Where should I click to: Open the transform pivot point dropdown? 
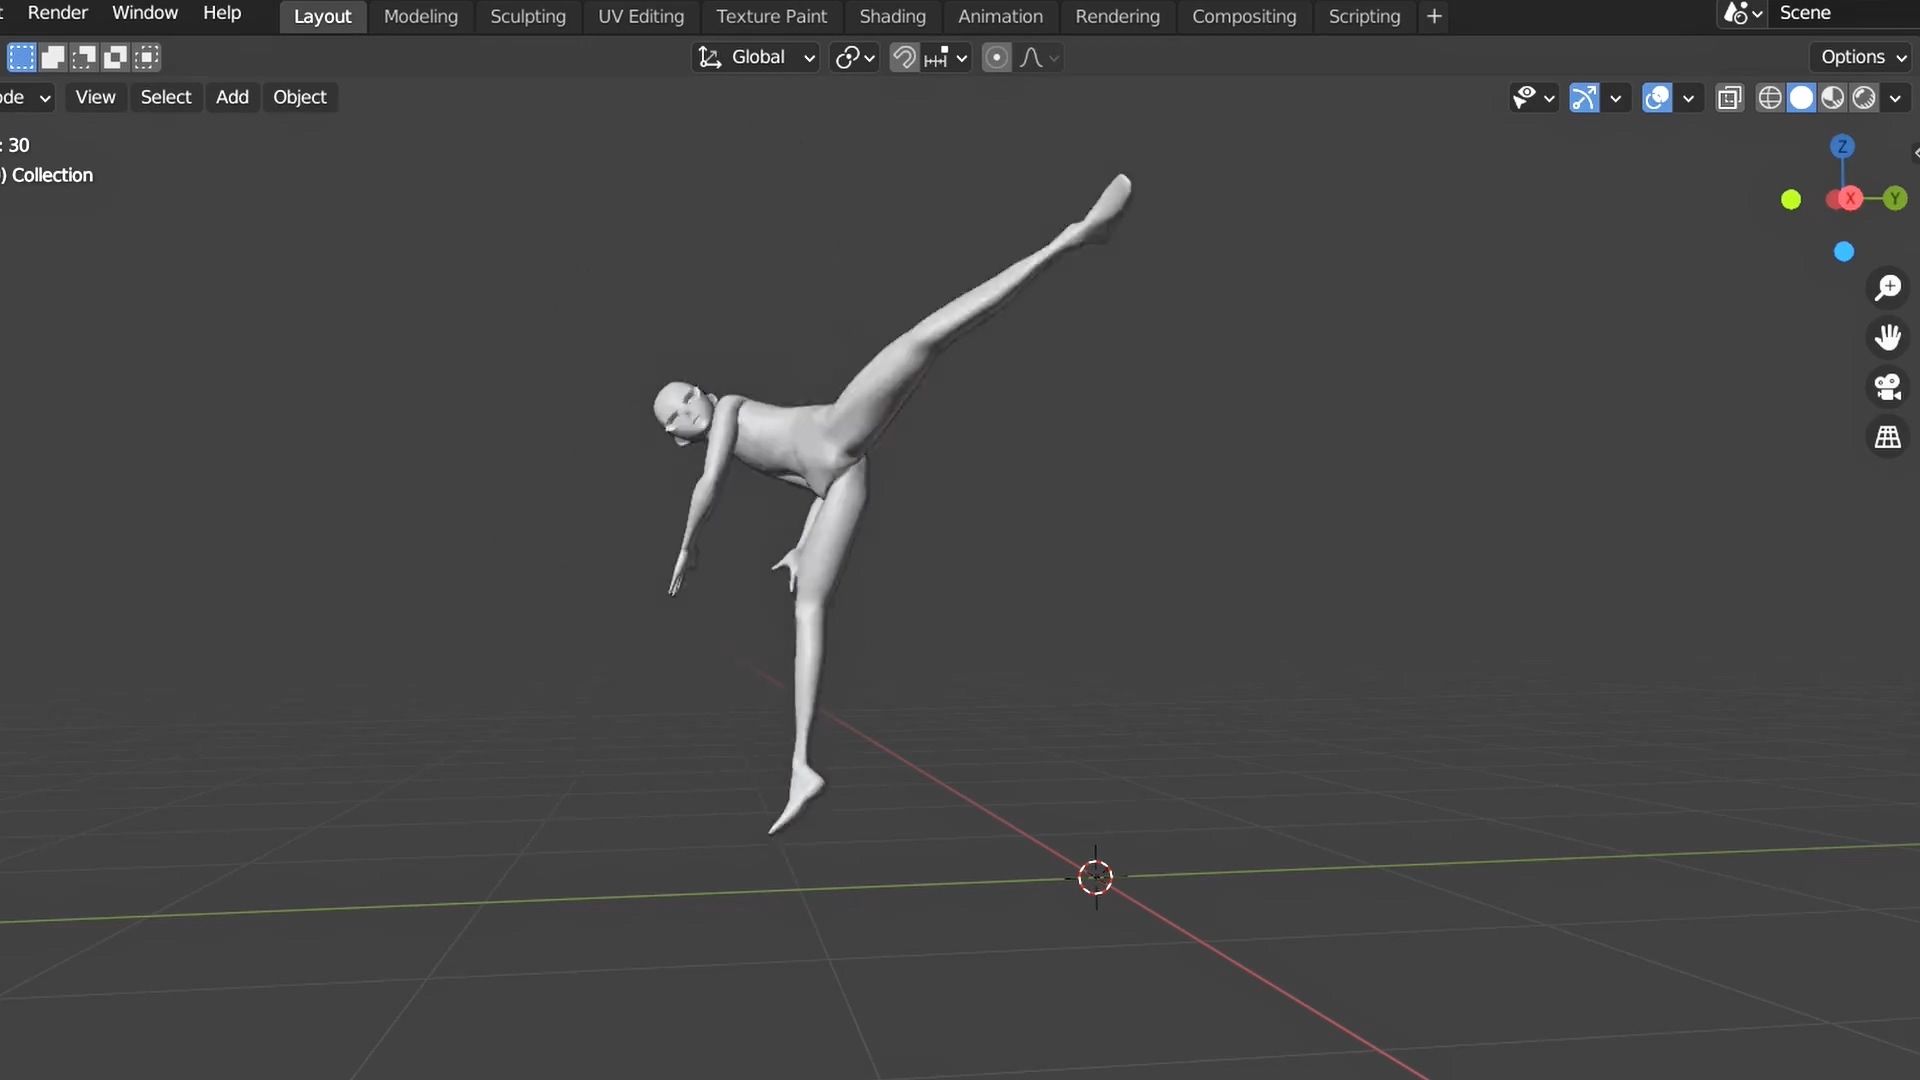coord(855,57)
